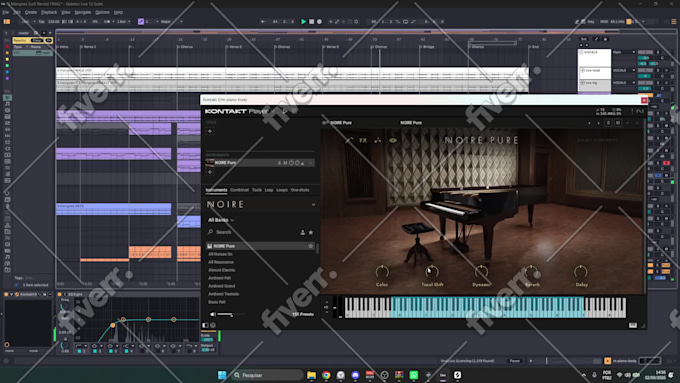
Task: Click the plus icon under Instruments
Action: [210, 172]
